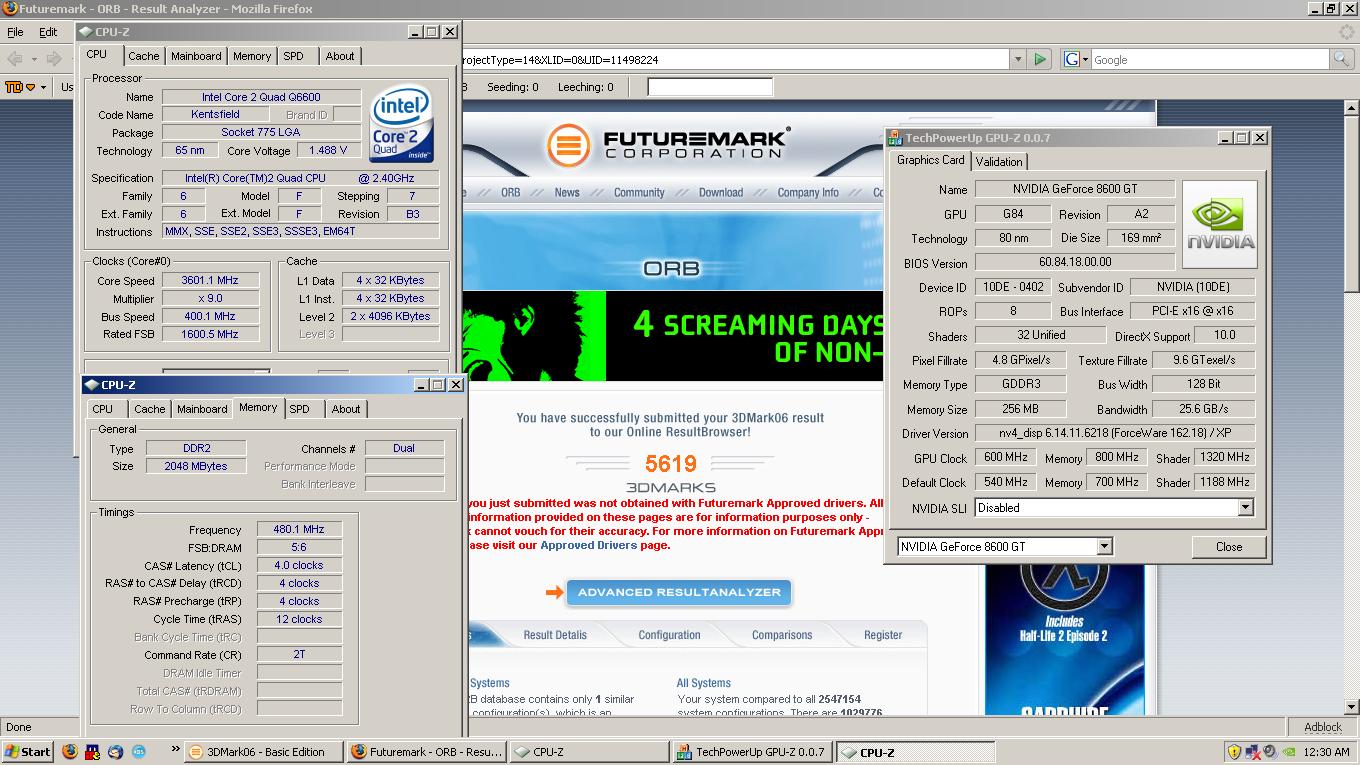Click the Windows Start button
1360x765 pixels.
click(x=28, y=752)
